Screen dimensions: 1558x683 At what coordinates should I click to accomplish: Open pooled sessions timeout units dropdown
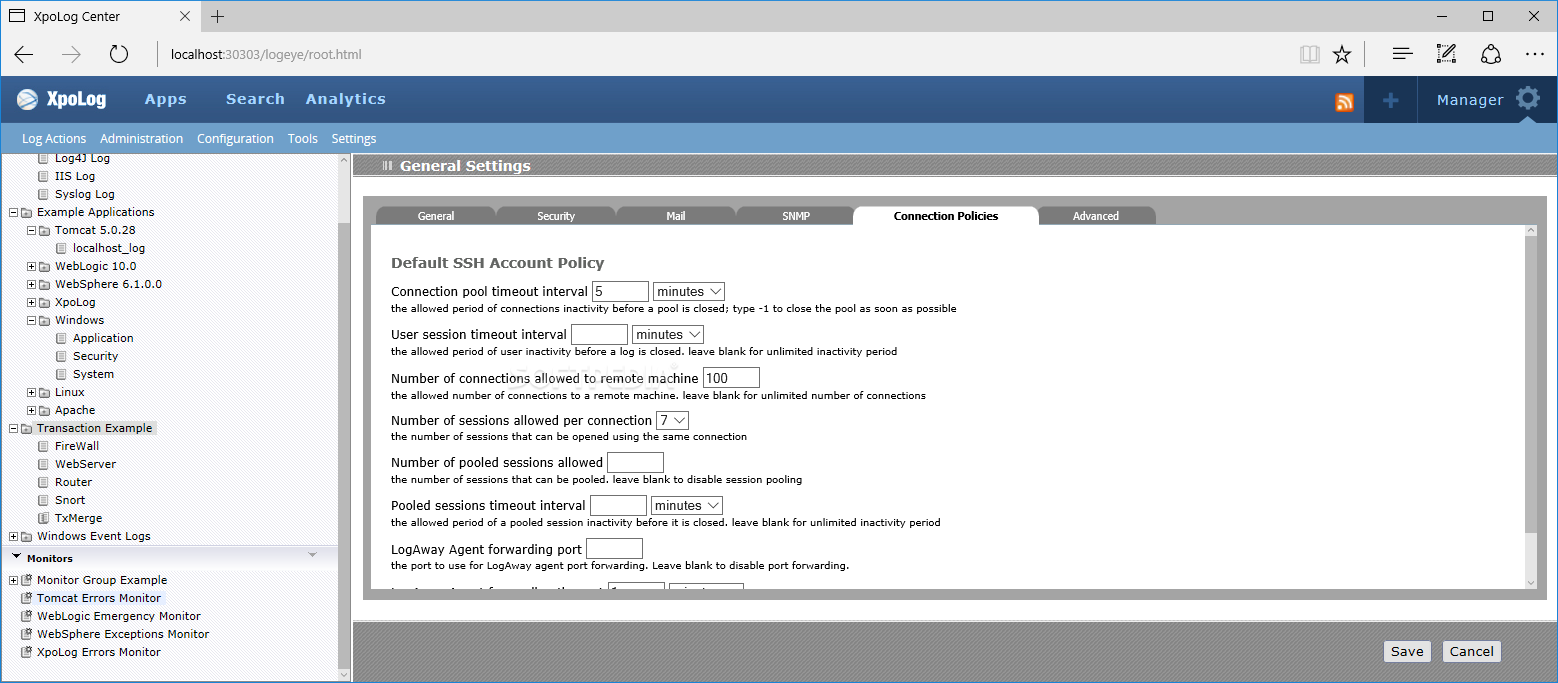tap(686, 506)
